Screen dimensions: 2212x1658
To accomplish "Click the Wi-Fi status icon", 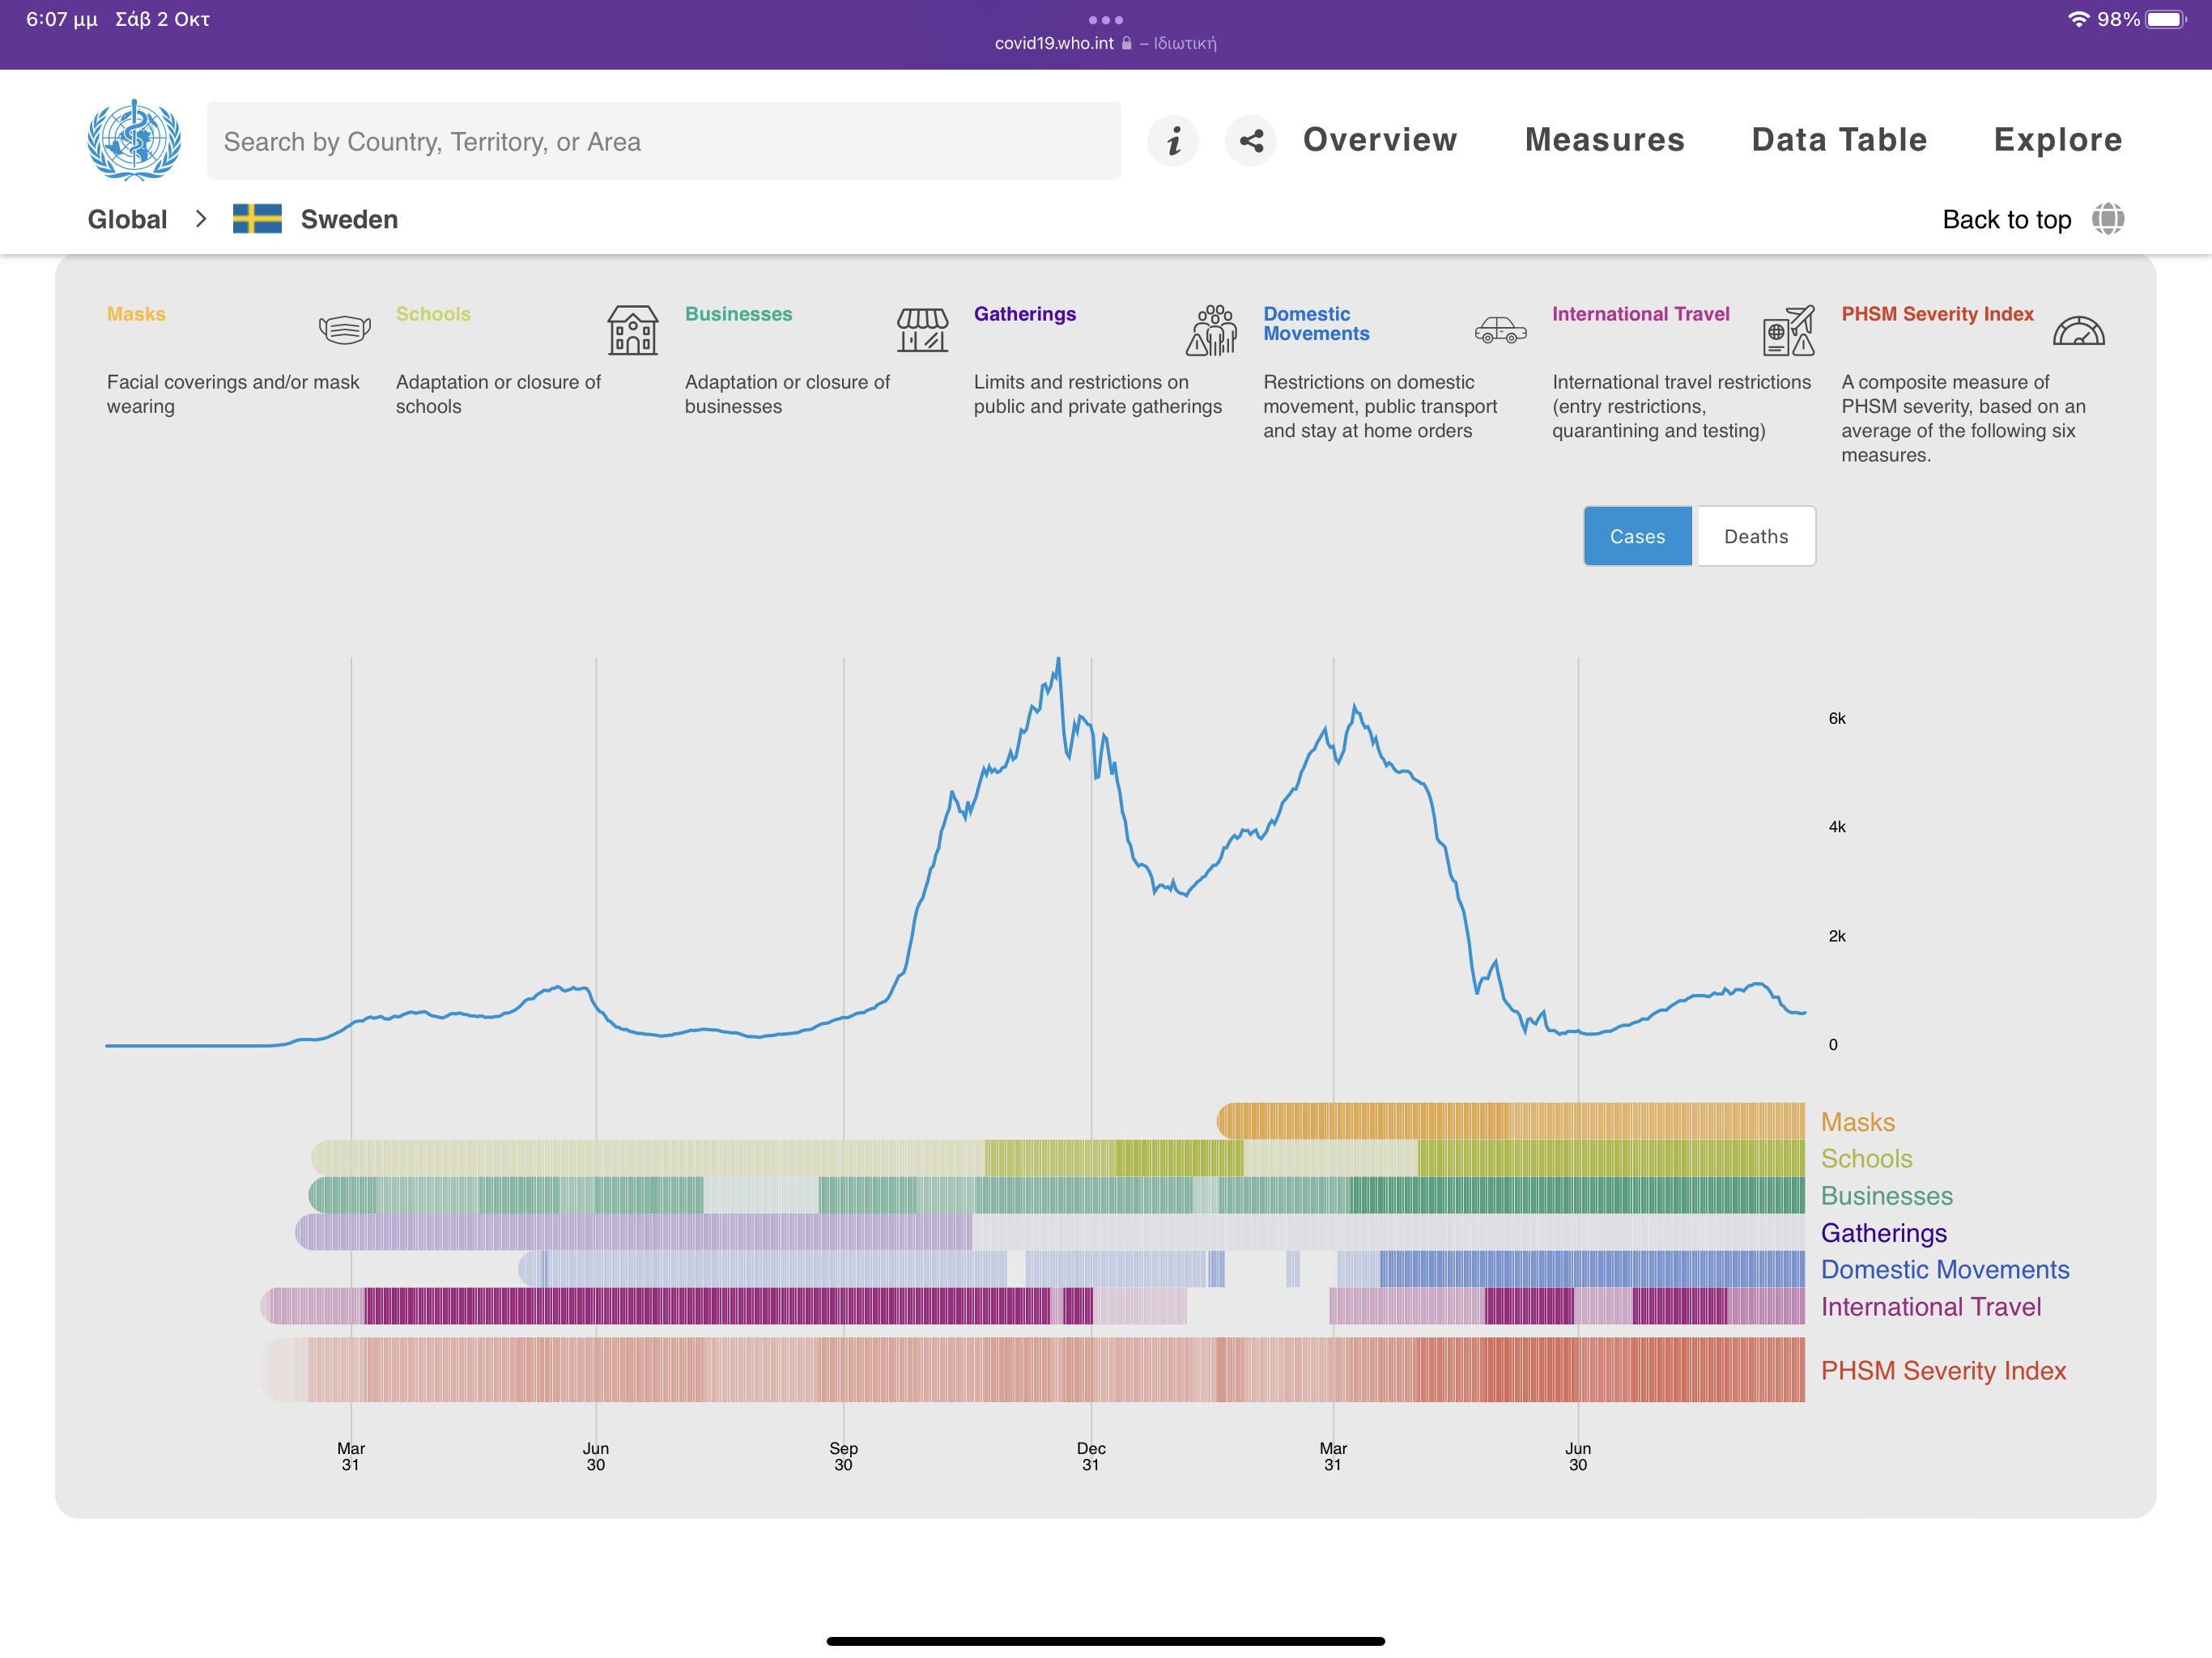I will coord(2078,19).
